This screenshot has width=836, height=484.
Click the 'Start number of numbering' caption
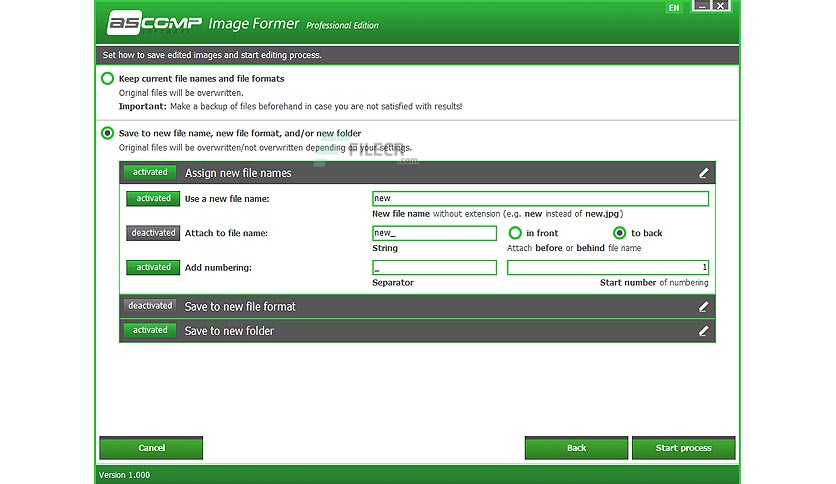click(x=654, y=283)
